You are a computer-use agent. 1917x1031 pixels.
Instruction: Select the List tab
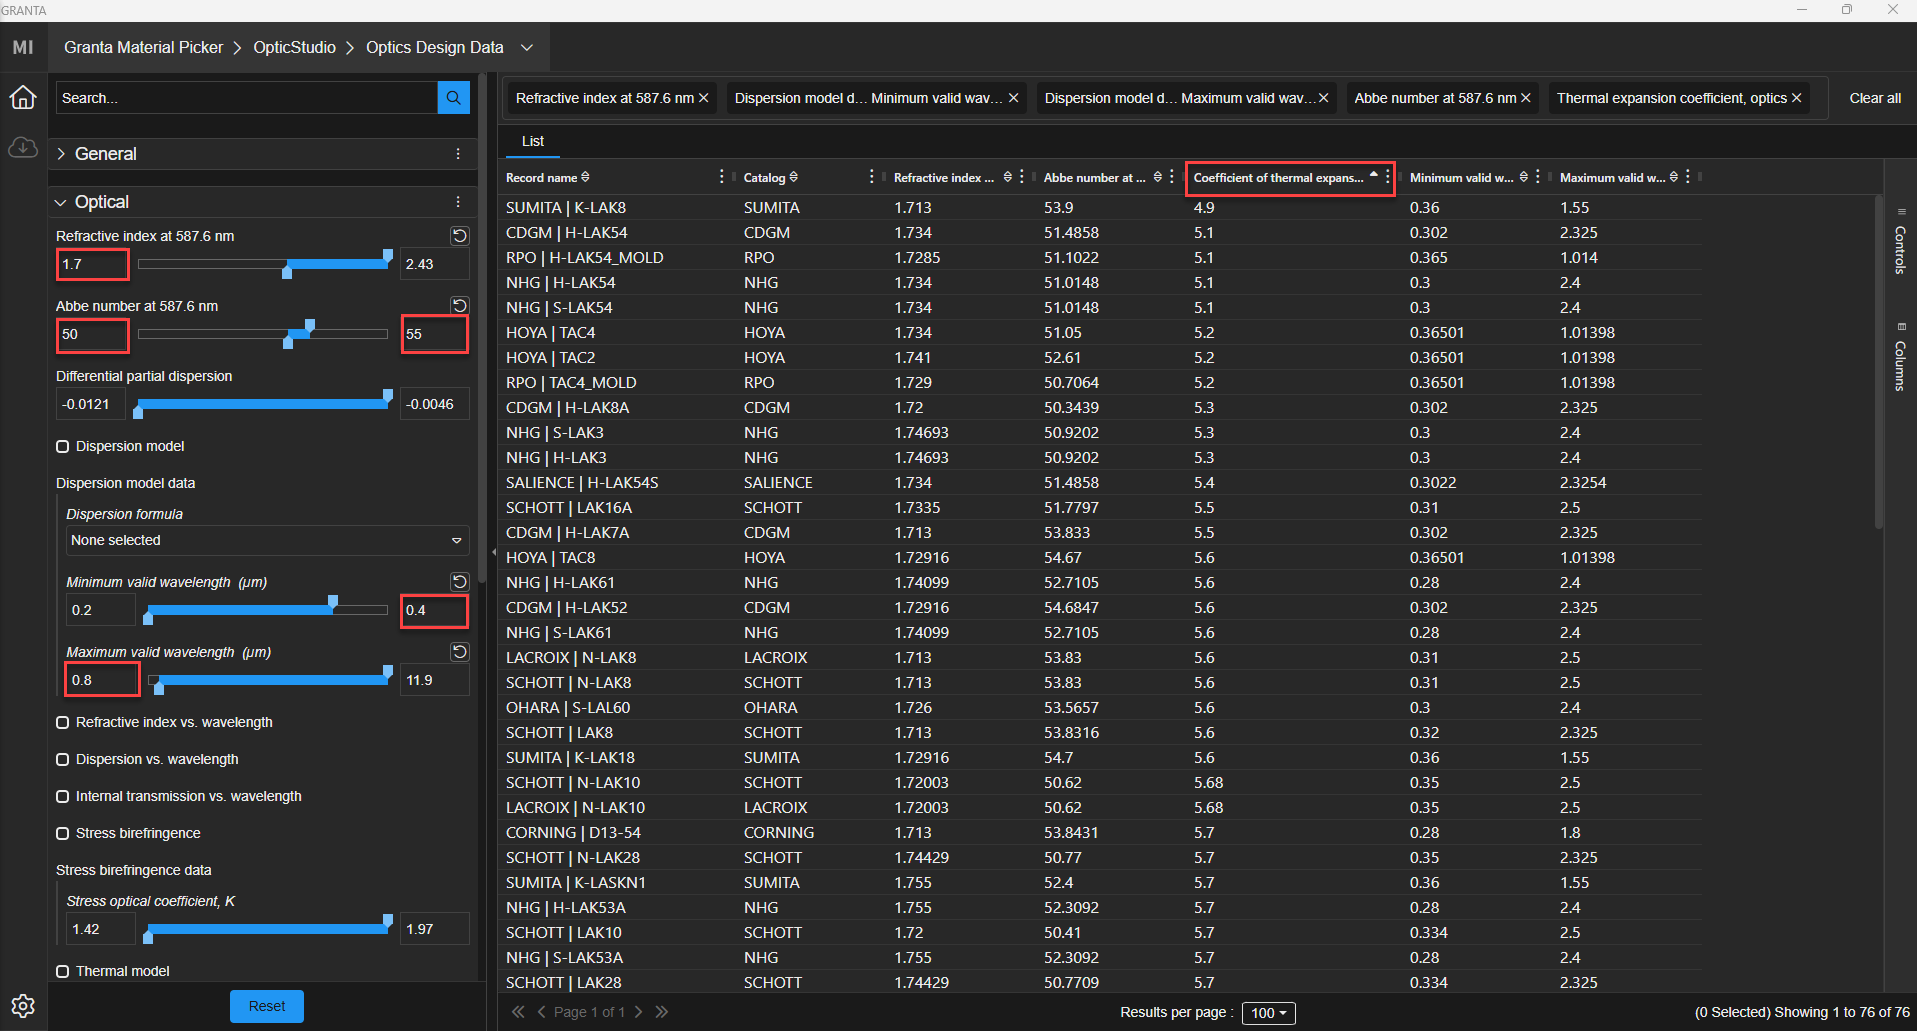pyautogui.click(x=533, y=142)
